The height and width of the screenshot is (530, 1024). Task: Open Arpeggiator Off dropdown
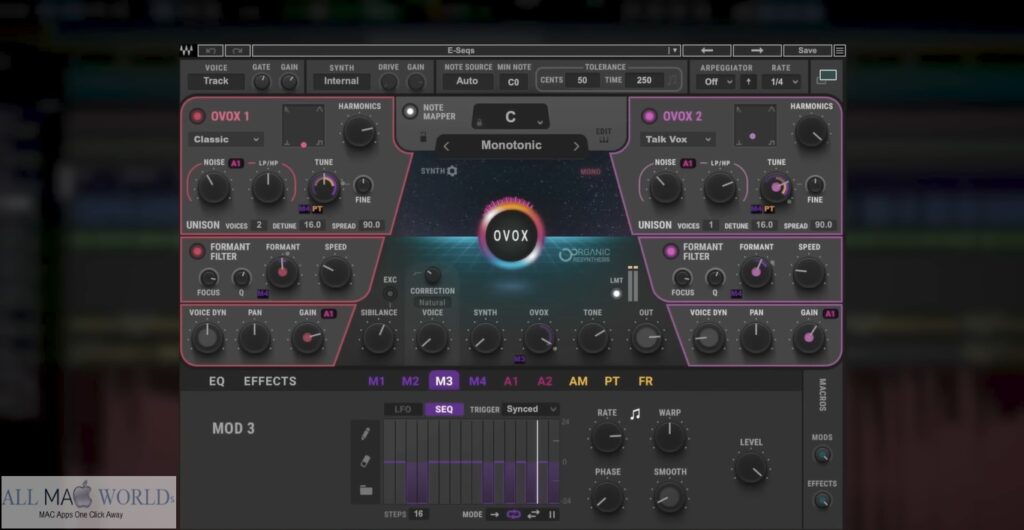pyautogui.click(x=716, y=82)
